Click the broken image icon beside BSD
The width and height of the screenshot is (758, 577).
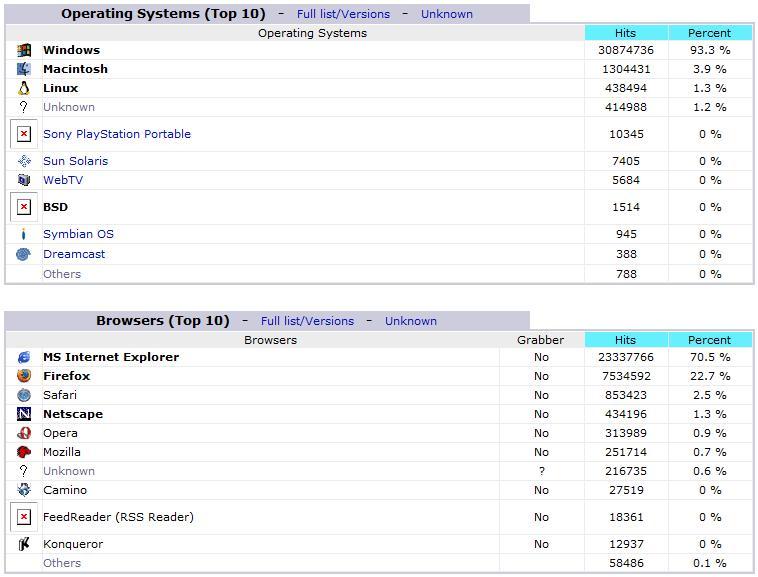tap(24, 207)
